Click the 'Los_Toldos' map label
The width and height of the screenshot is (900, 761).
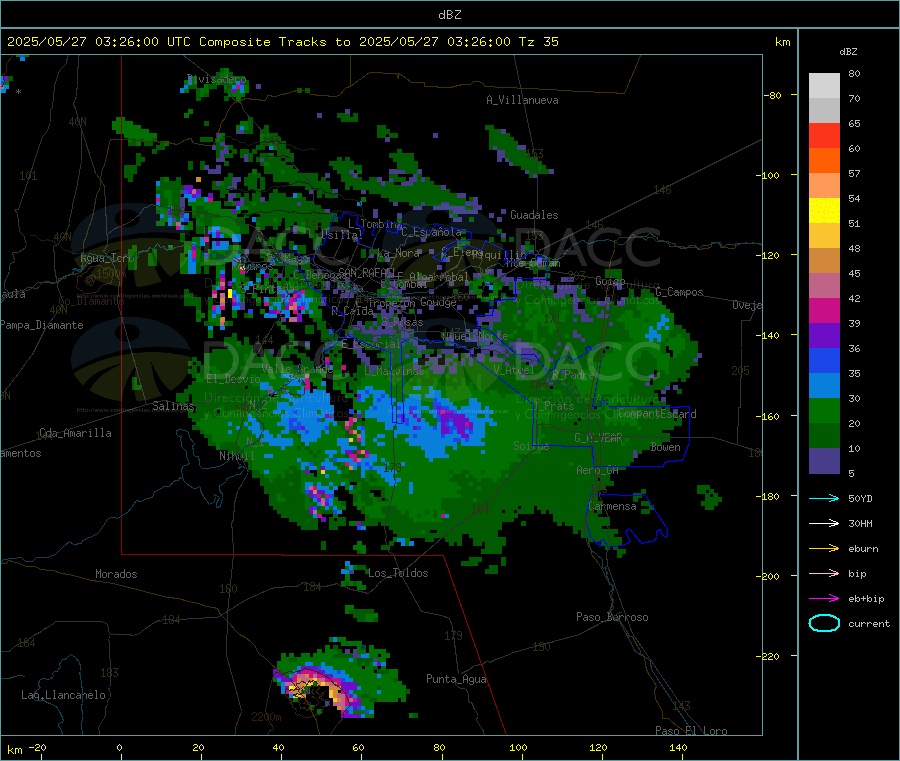click(398, 573)
